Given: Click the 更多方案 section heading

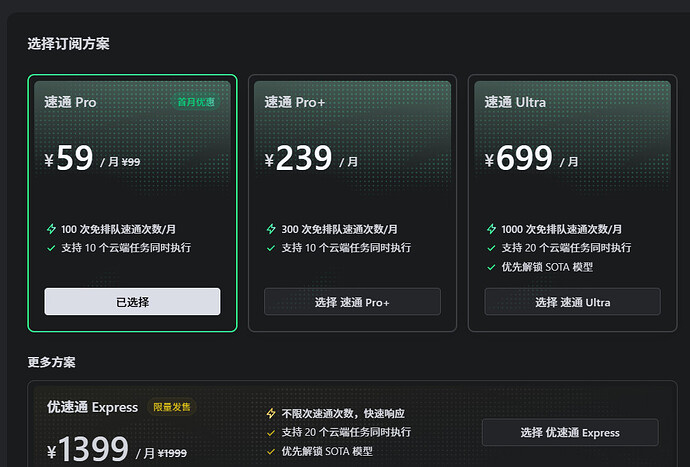Looking at the screenshot, I should pyautogui.click(x=51, y=362).
